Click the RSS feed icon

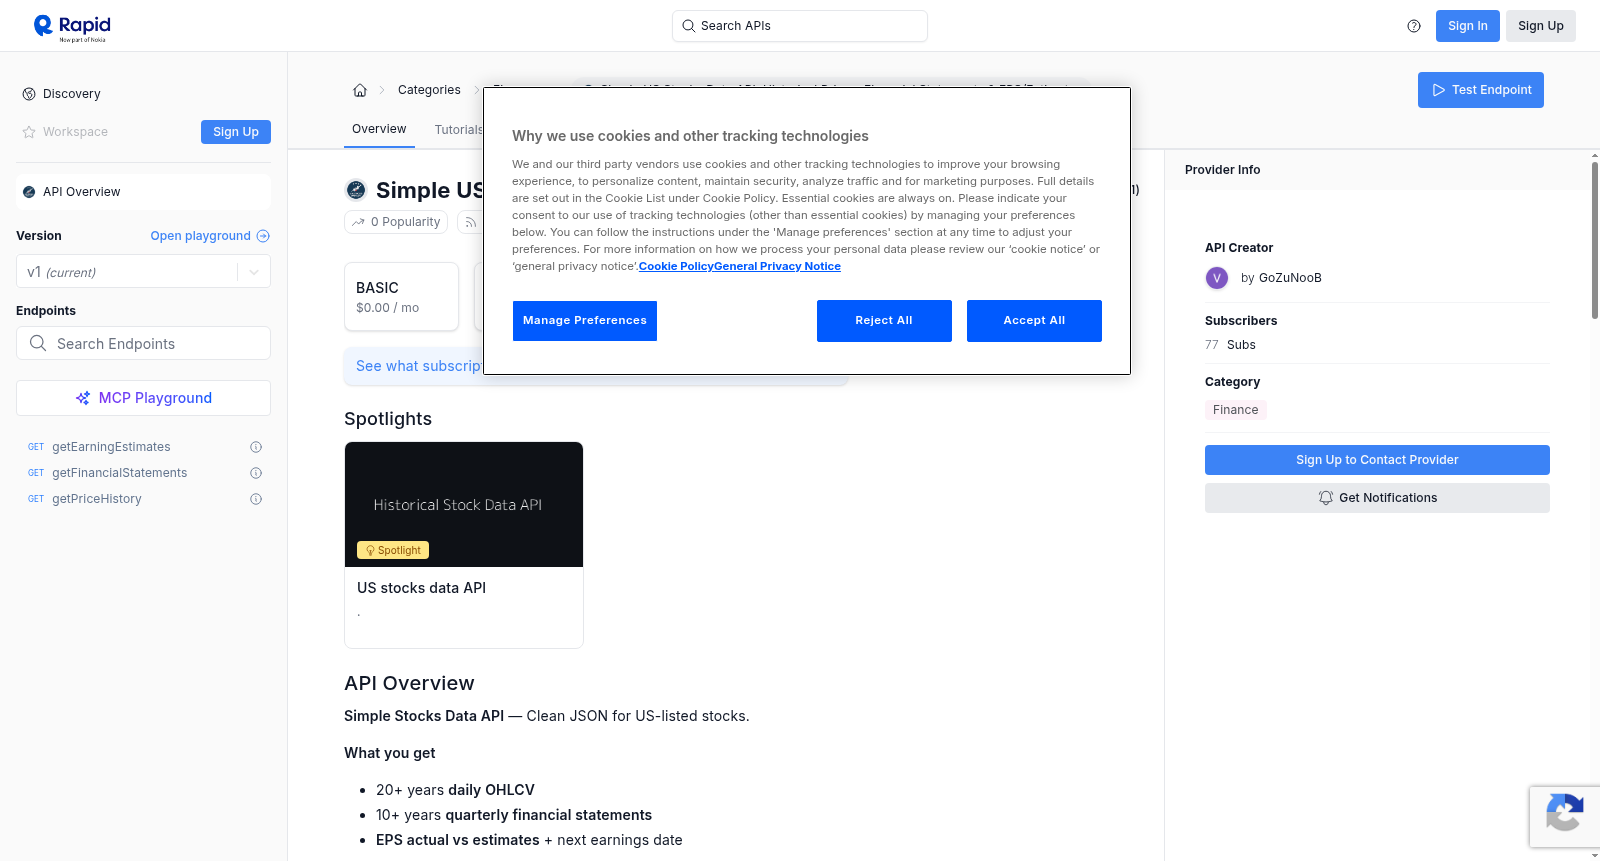(x=470, y=222)
